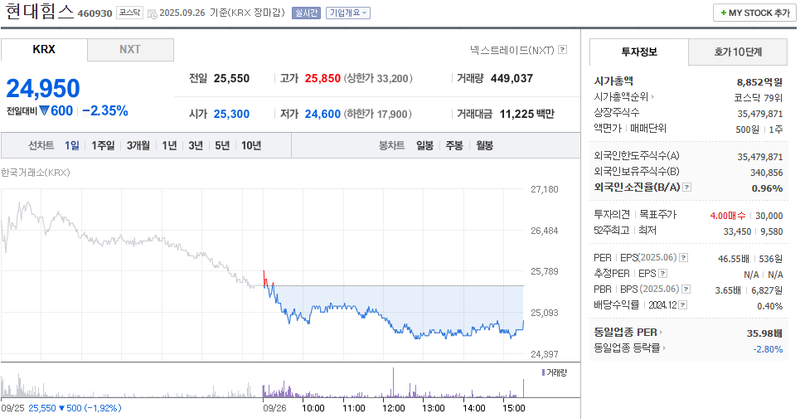Open help icon next to 외국인소진율(B/A)

click(687, 187)
